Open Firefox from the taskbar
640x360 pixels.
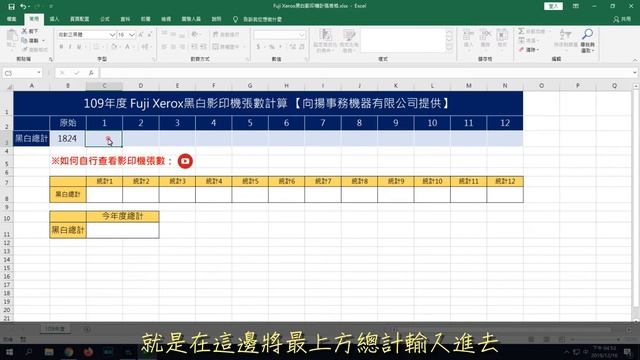click(x=89, y=352)
